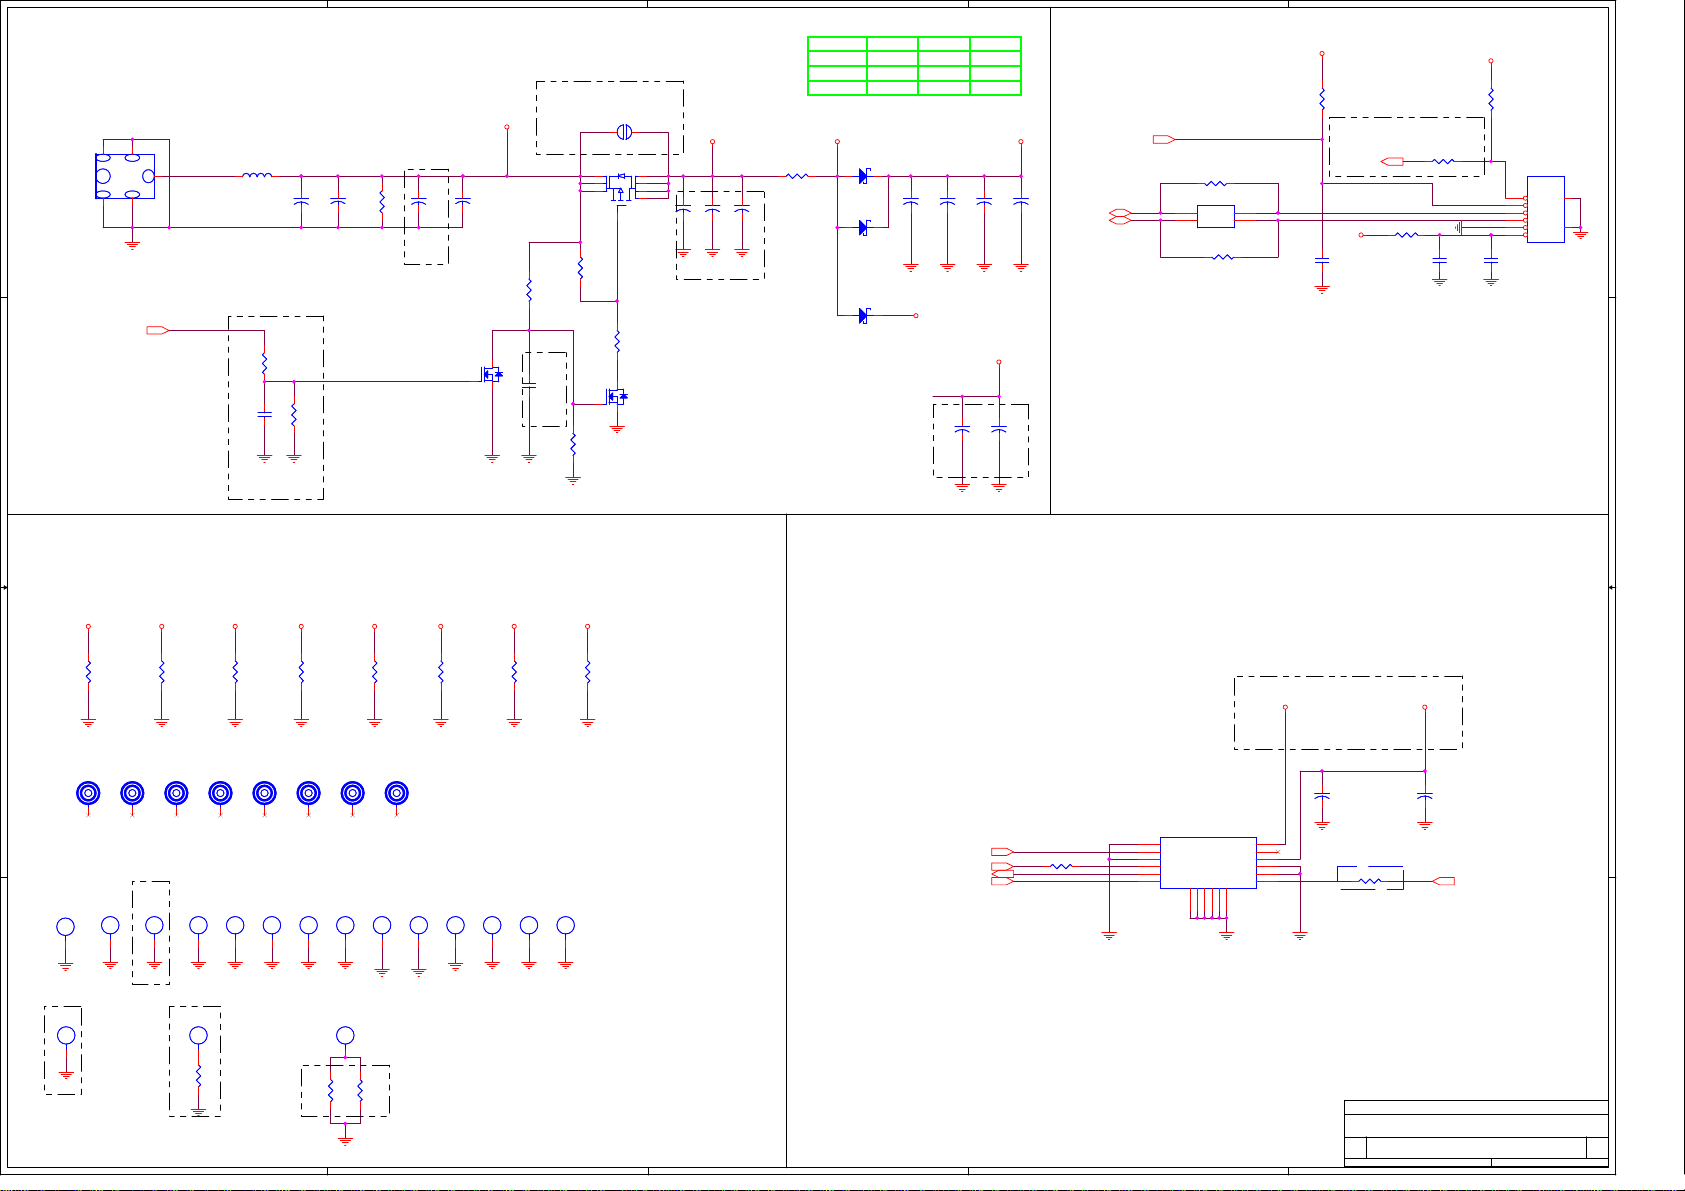Click the circular fuse symbol in dashed box
Screen dimensions: 1685x1191
tap(624, 132)
